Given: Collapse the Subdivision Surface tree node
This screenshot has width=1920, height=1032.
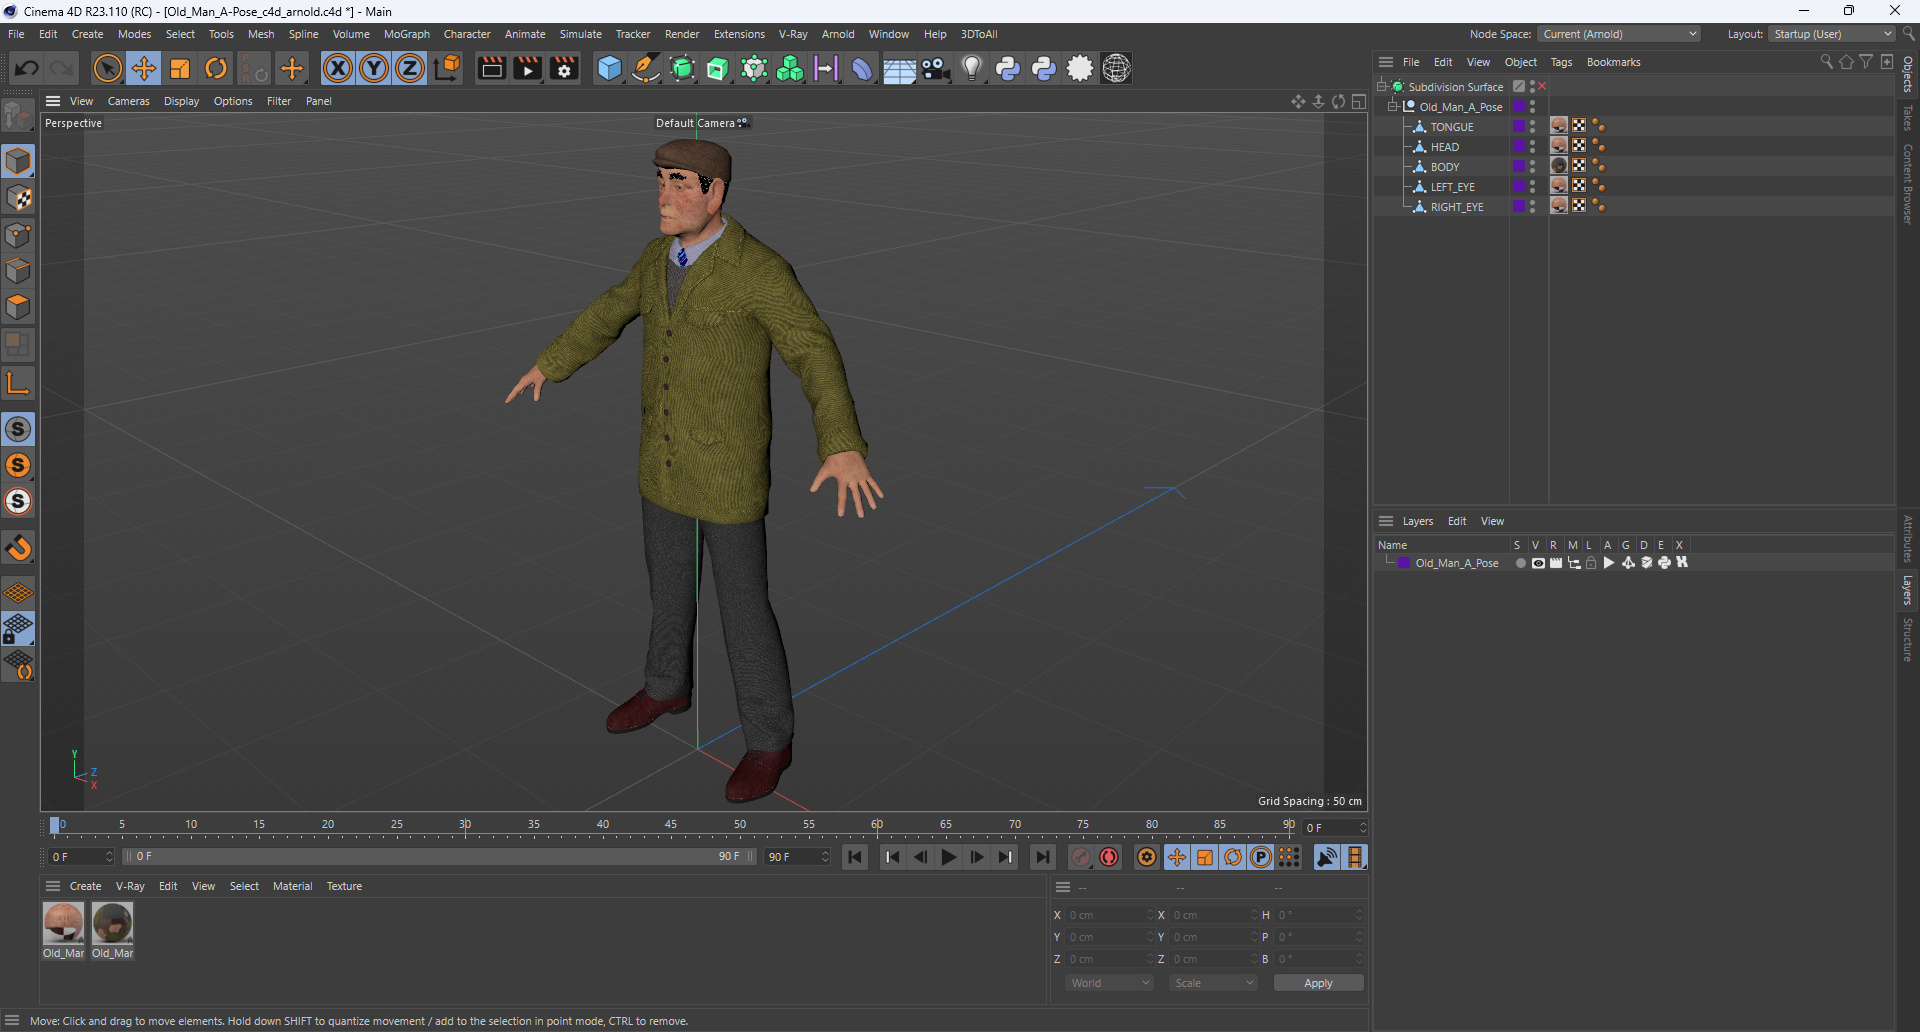Looking at the screenshot, I should pos(1381,86).
